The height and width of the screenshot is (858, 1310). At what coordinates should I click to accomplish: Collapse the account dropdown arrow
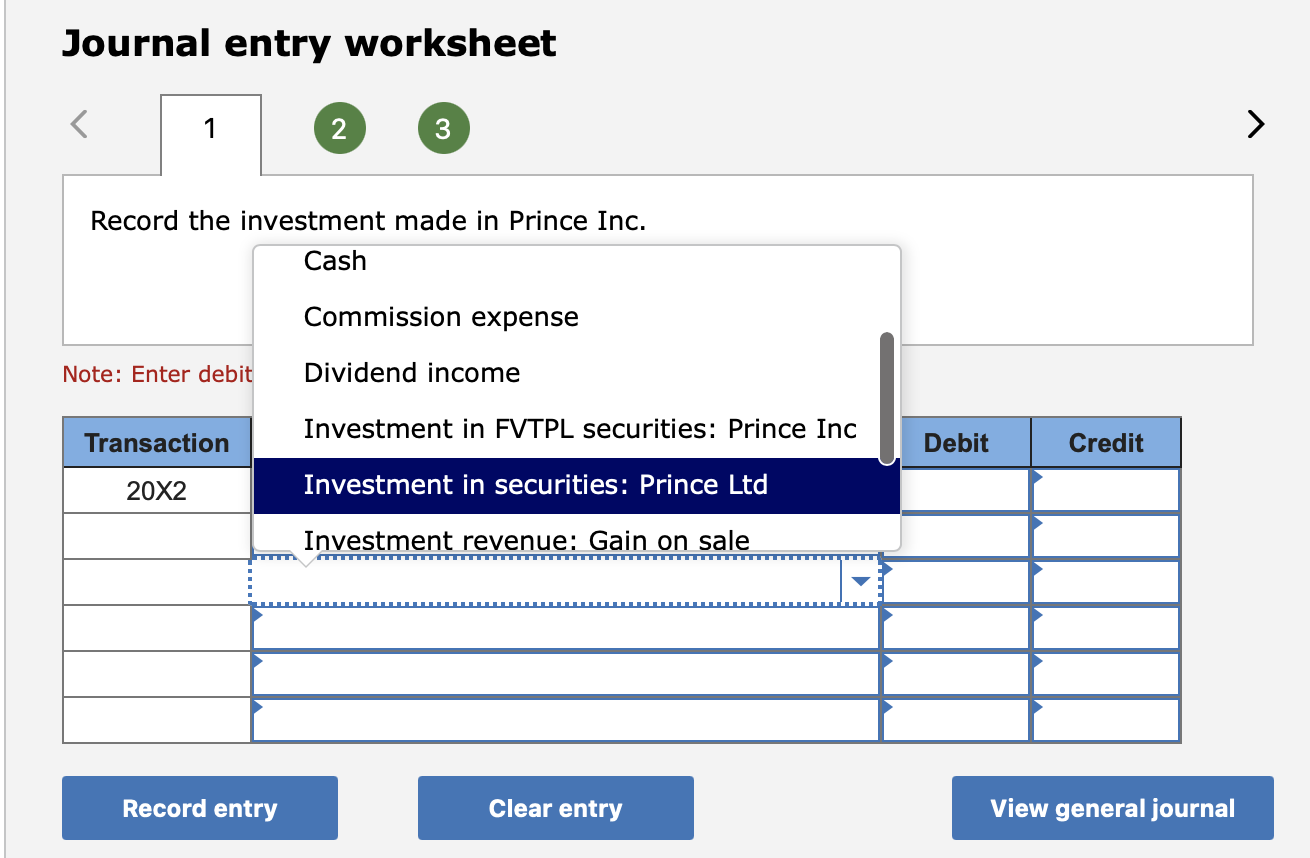pyautogui.click(x=860, y=582)
